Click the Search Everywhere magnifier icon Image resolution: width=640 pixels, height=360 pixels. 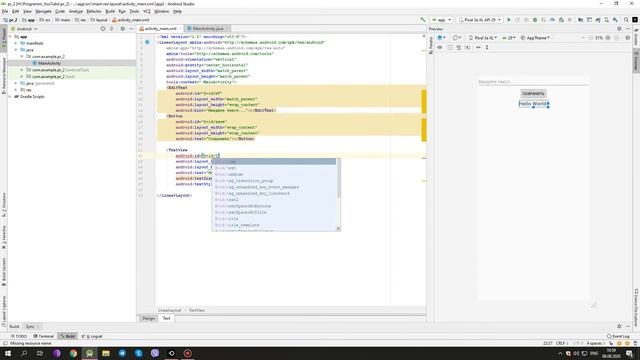(626, 20)
